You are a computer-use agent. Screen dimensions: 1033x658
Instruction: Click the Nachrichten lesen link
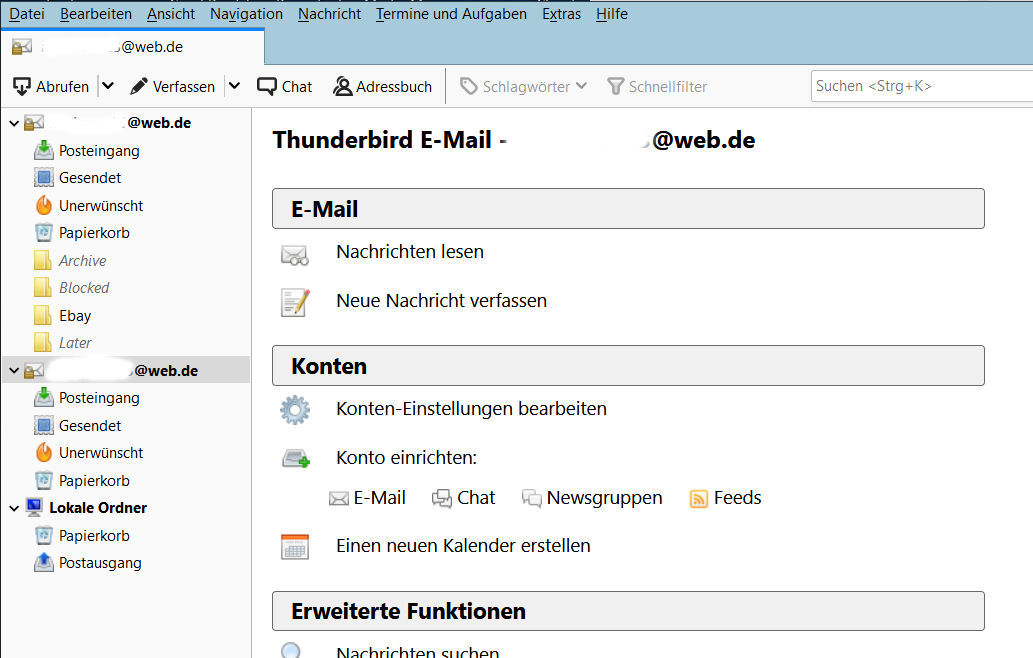click(410, 252)
